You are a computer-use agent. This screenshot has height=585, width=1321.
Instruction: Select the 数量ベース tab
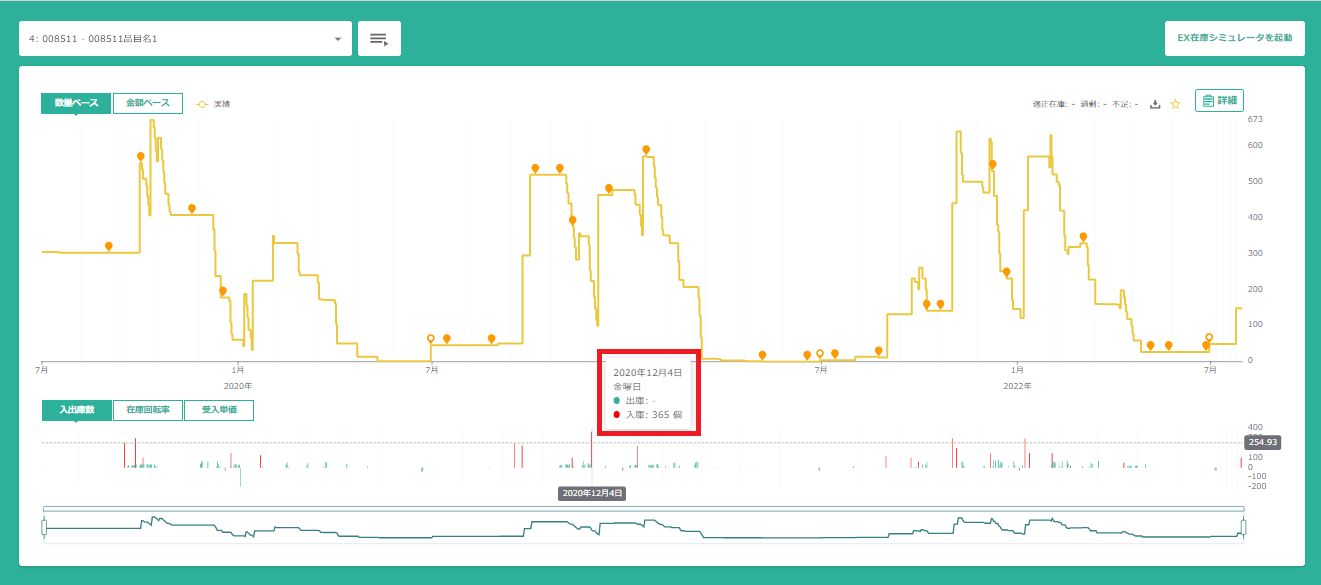tap(76, 103)
